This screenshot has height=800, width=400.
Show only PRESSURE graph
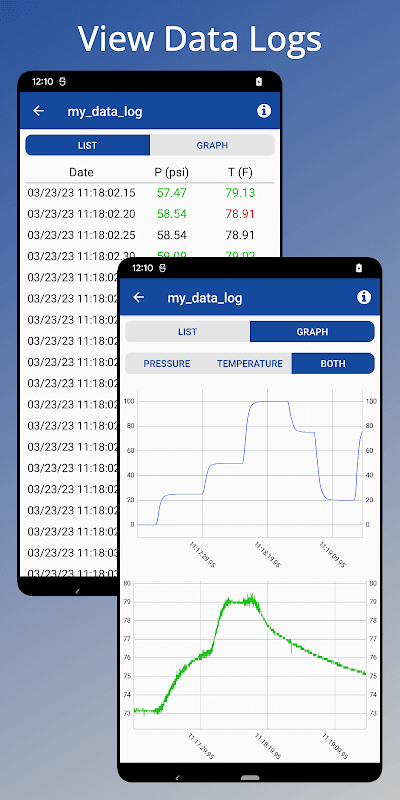[x=167, y=364]
